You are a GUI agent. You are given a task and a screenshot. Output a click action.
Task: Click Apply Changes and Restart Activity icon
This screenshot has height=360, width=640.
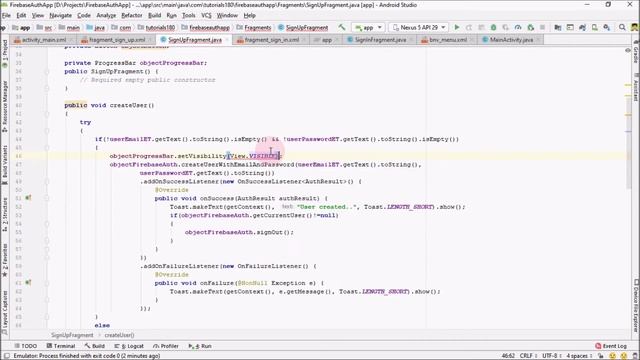pyautogui.click(x=469, y=27)
